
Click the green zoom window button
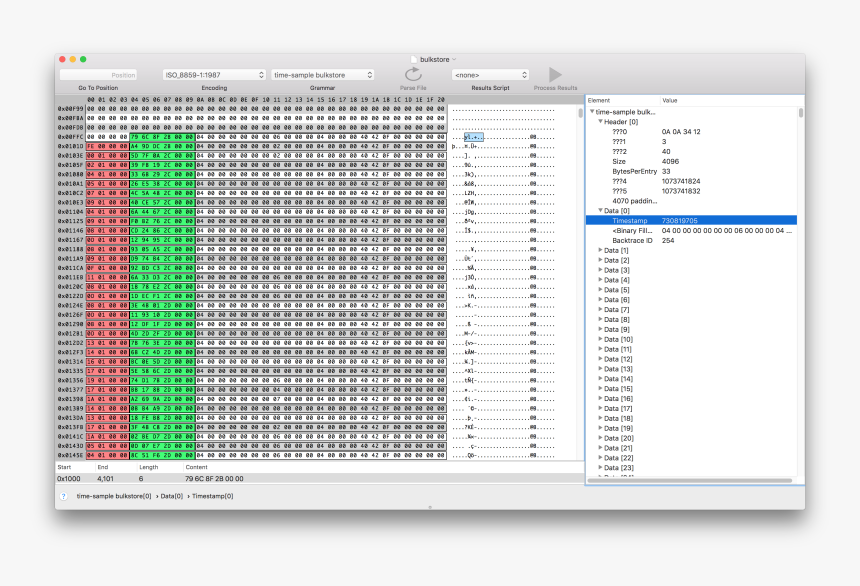pos(83,59)
